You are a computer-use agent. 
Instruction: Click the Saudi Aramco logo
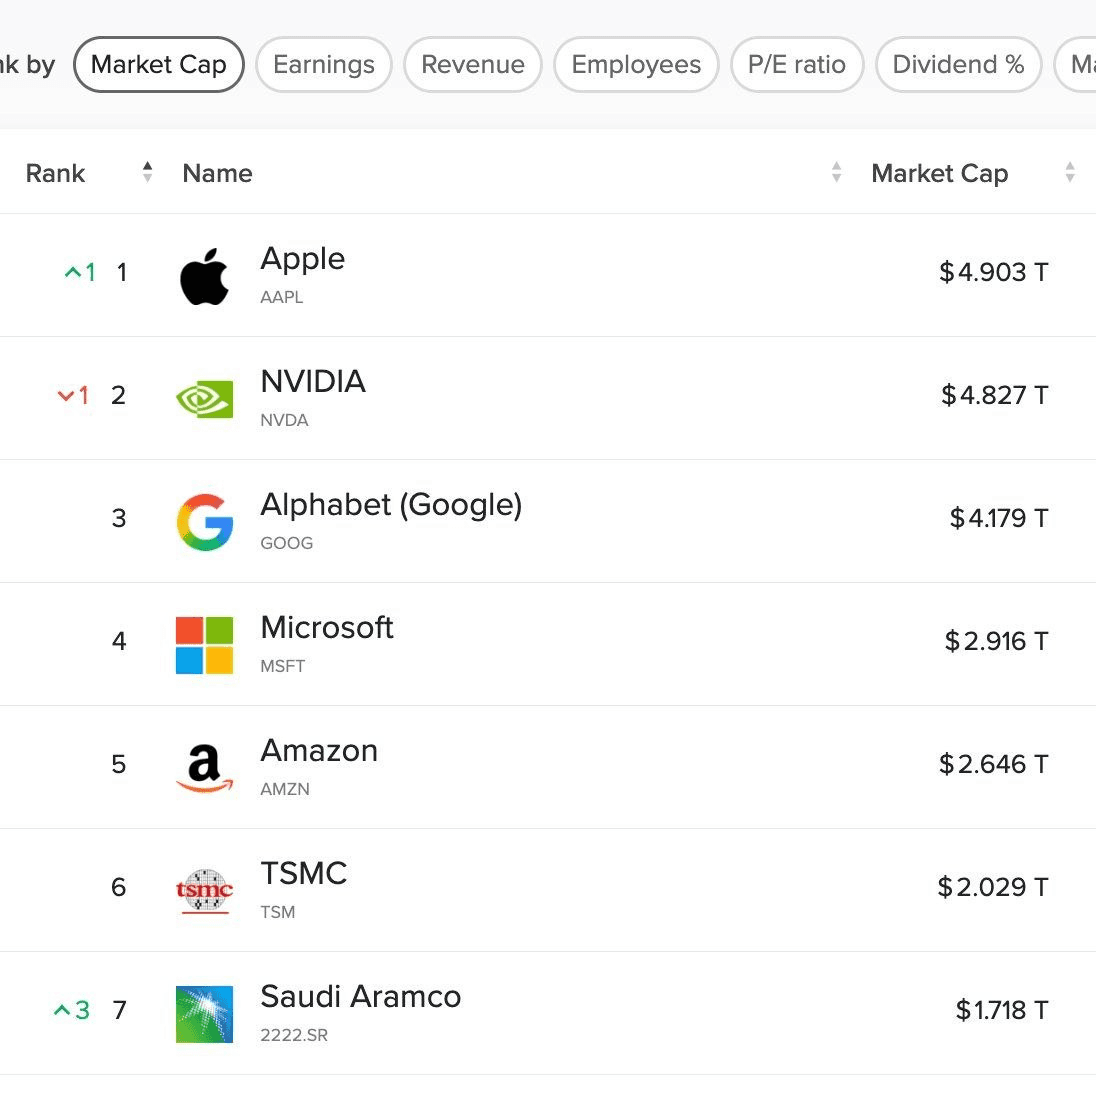(x=204, y=1014)
